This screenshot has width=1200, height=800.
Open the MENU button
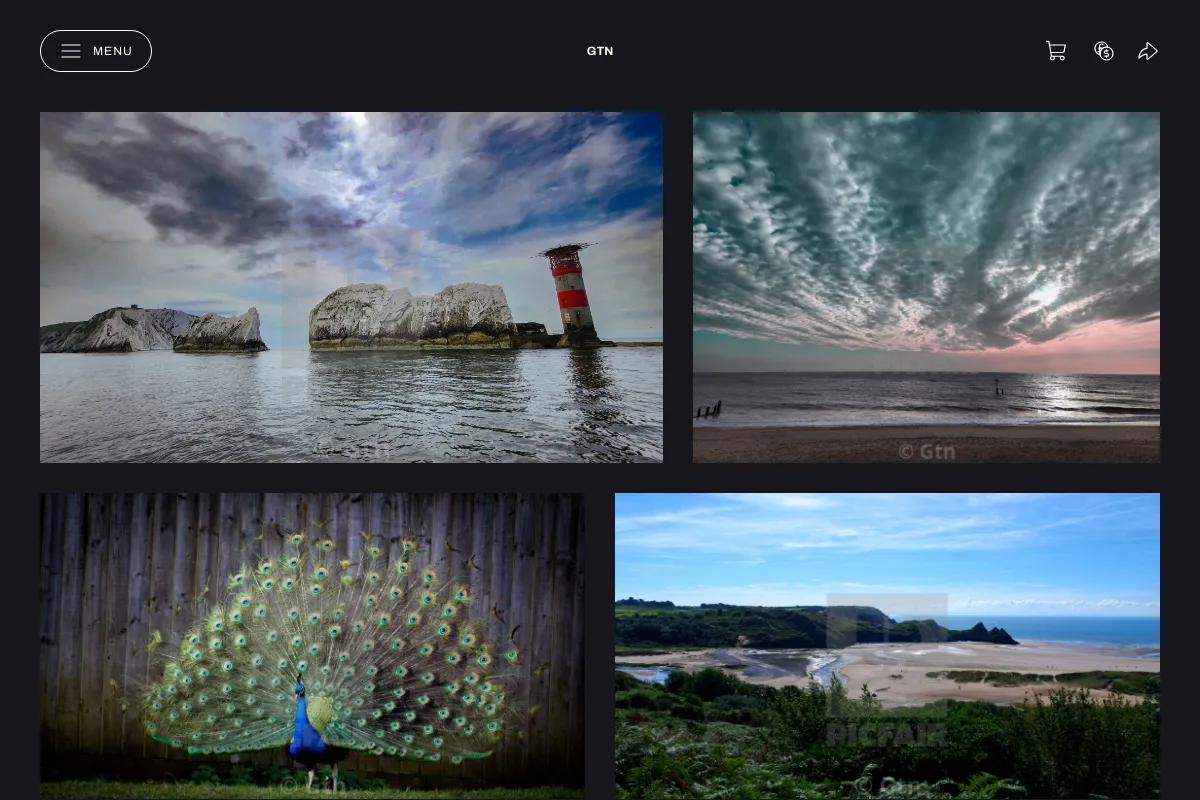tap(96, 51)
